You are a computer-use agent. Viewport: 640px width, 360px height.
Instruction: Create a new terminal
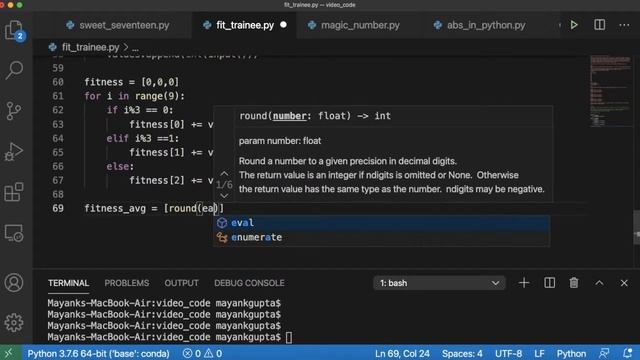point(524,282)
